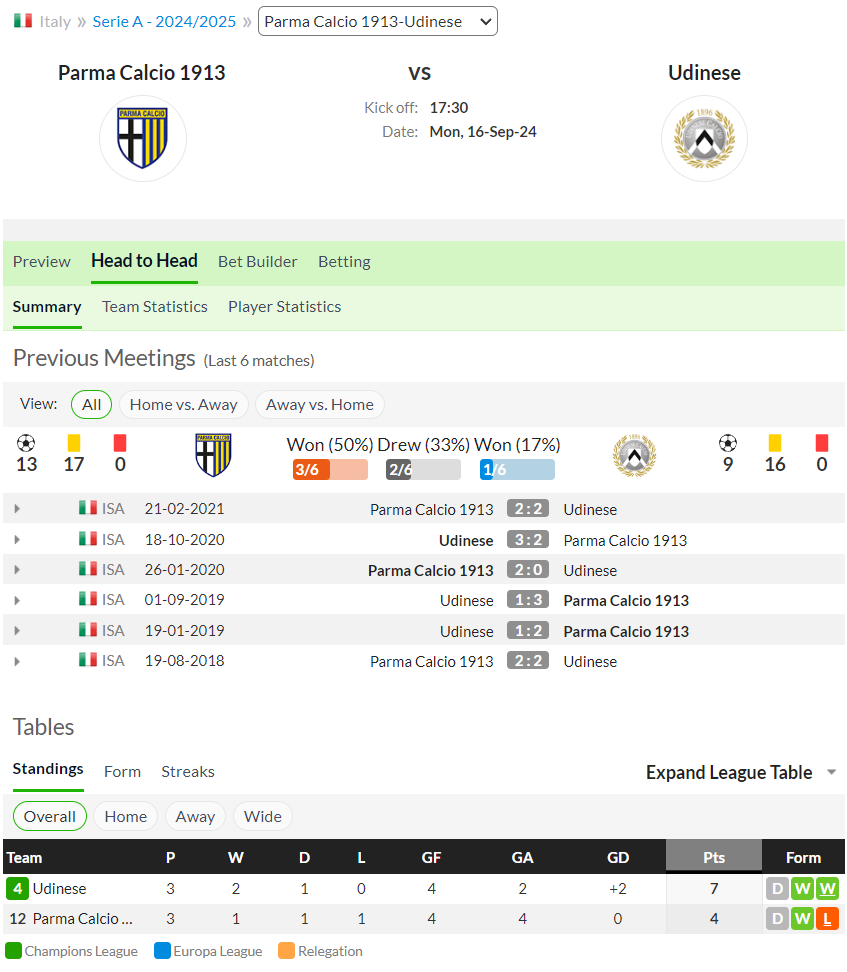This screenshot has height=972, width=847.
Task: Click the small Parma crest in meetings summary
Action: pos(213,454)
